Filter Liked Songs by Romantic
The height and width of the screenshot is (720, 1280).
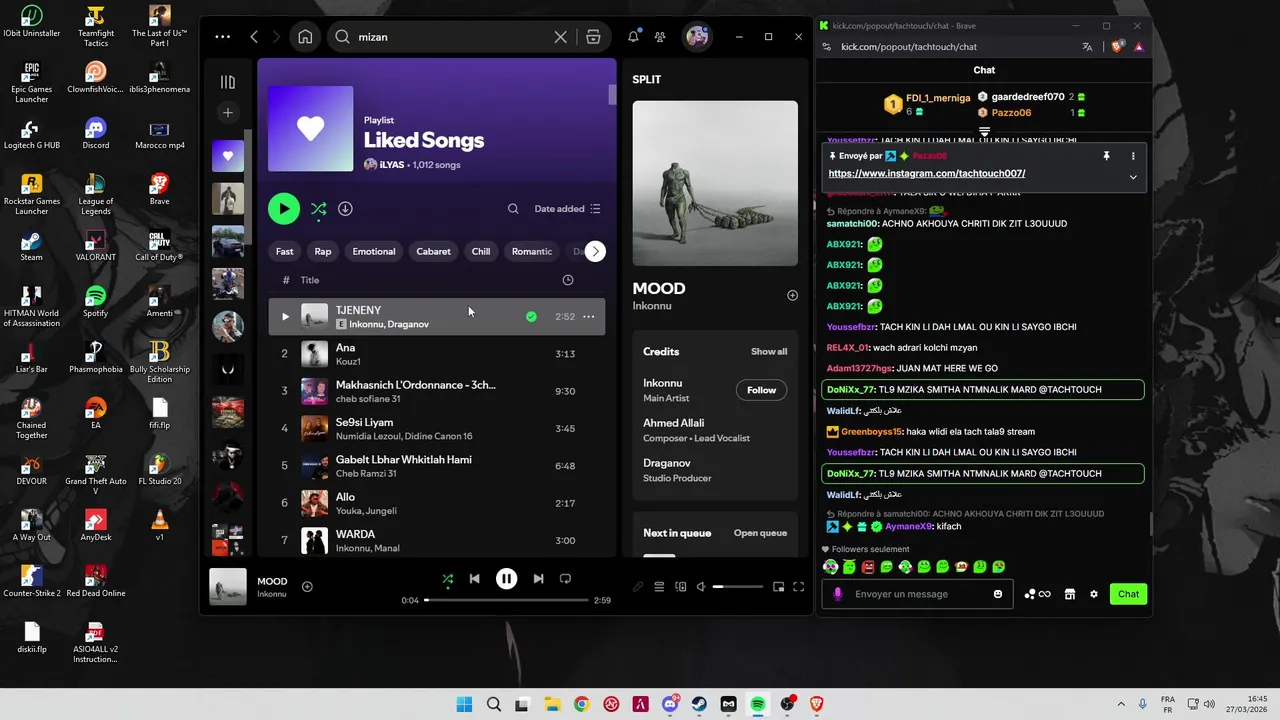pyautogui.click(x=532, y=251)
